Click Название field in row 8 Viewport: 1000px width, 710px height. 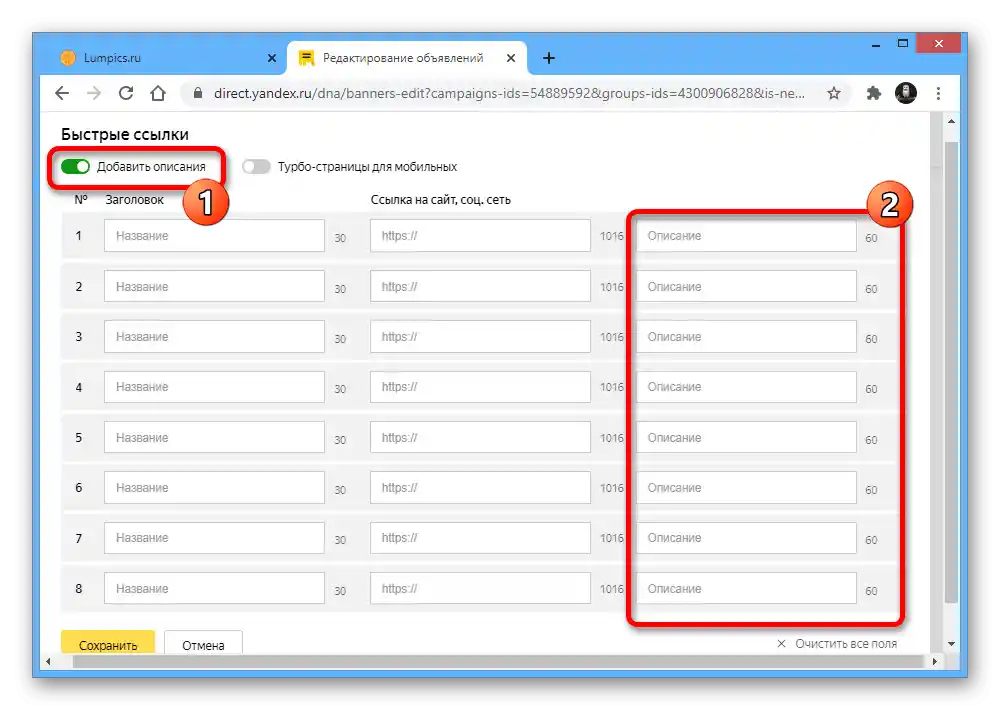(x=214, y=588)
